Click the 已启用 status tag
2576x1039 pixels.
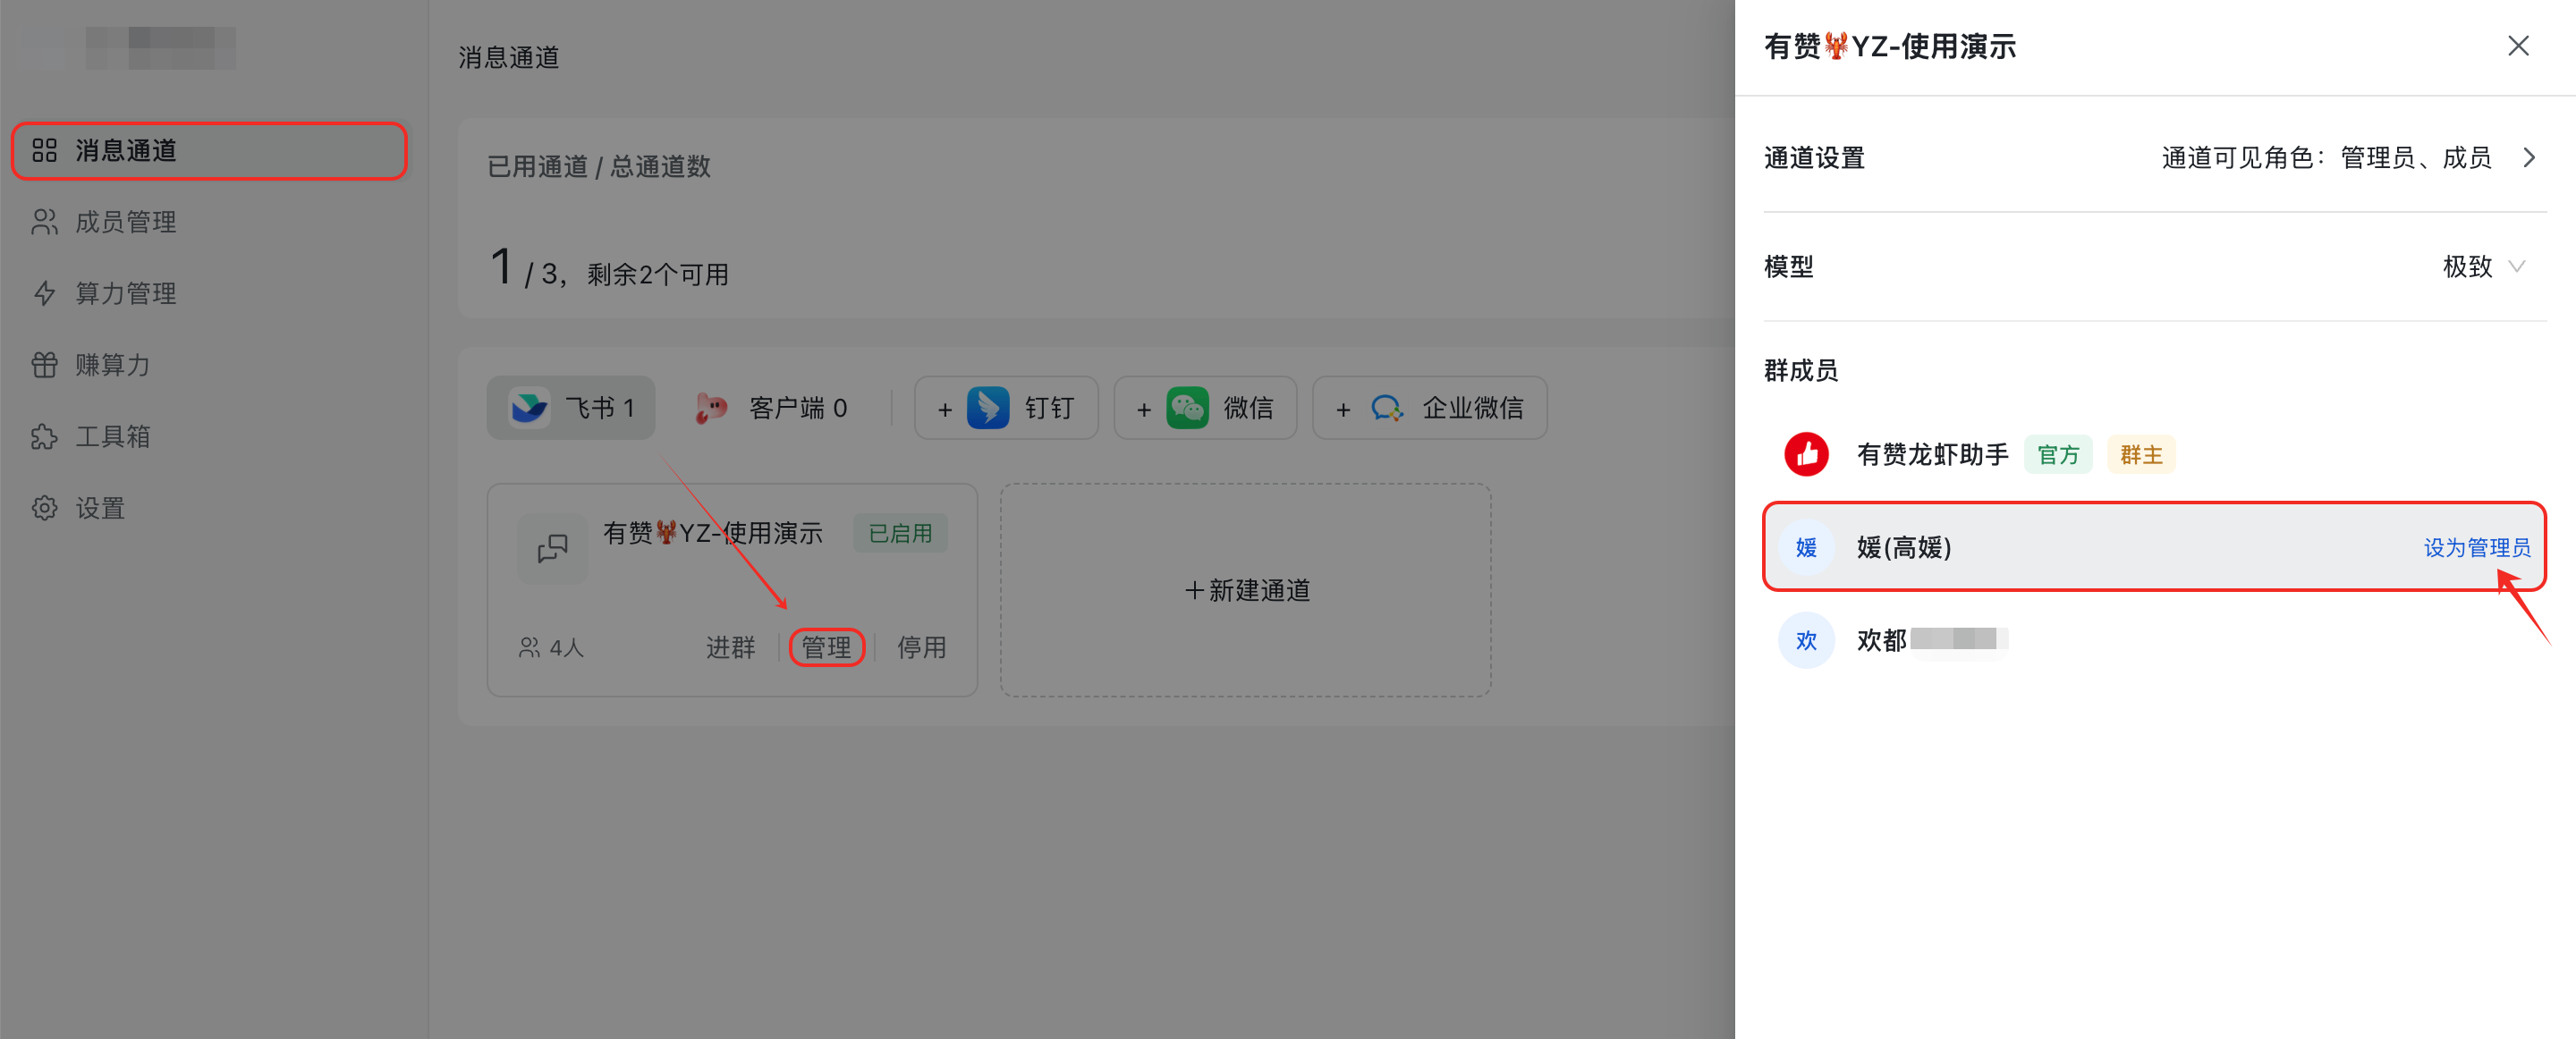point(900,533)
